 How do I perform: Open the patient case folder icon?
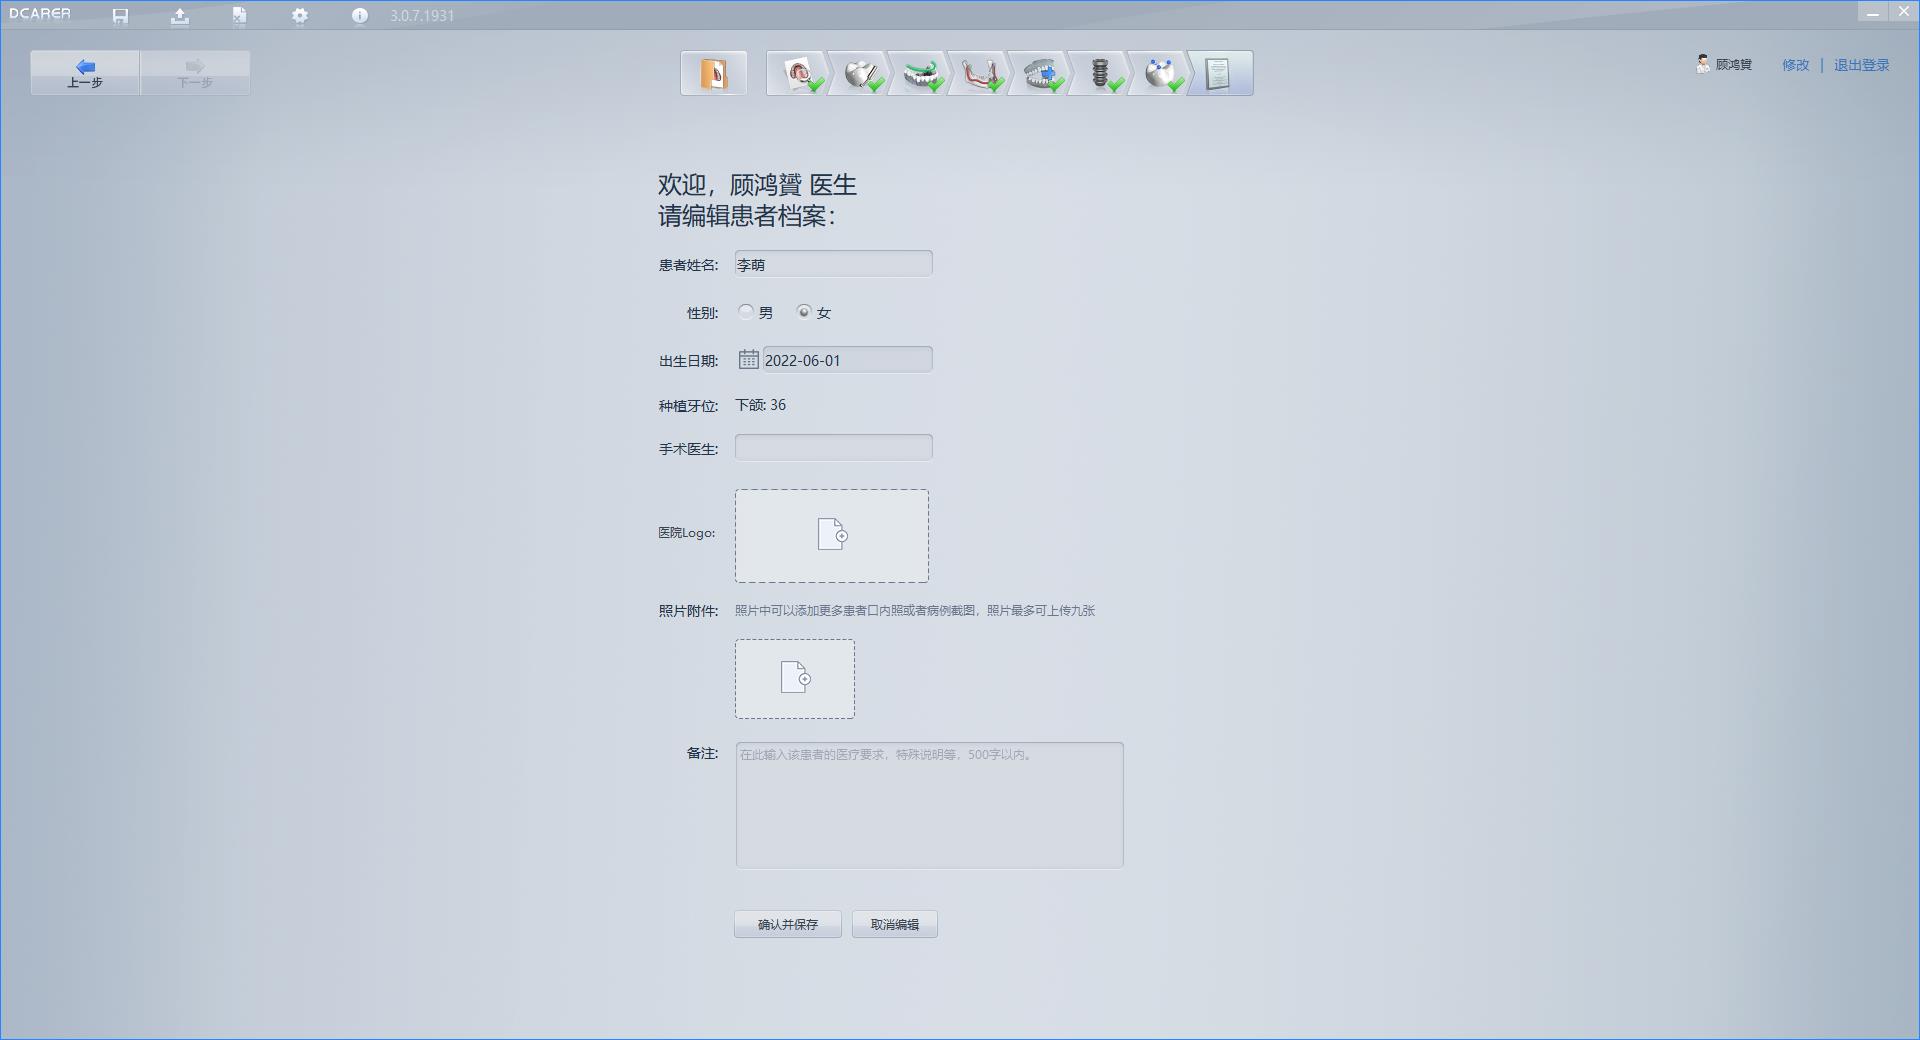tap(713, 73)
